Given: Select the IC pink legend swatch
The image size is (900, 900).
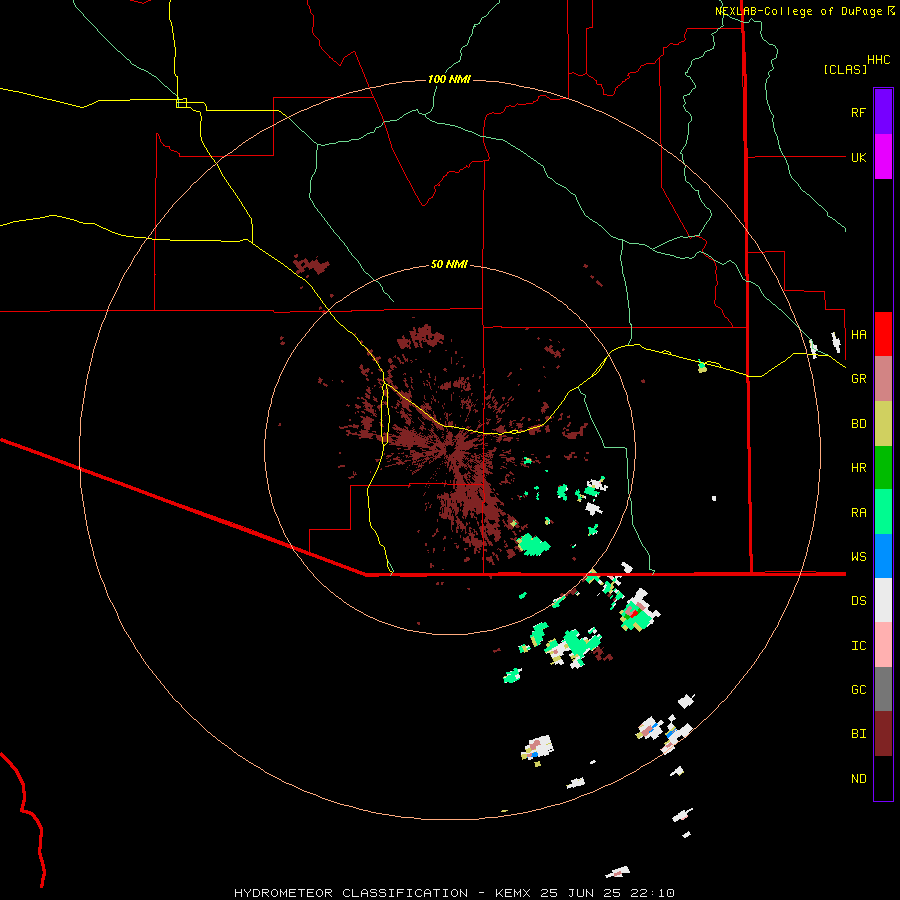Looking at the screenshot, I should 883,645.
